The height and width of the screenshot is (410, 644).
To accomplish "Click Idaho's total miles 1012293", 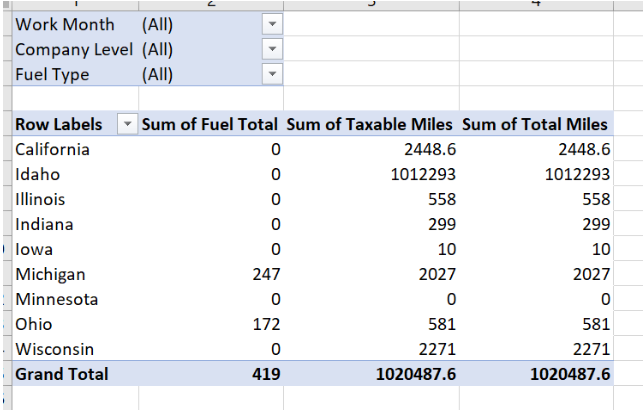I will (x=577, y=174).
